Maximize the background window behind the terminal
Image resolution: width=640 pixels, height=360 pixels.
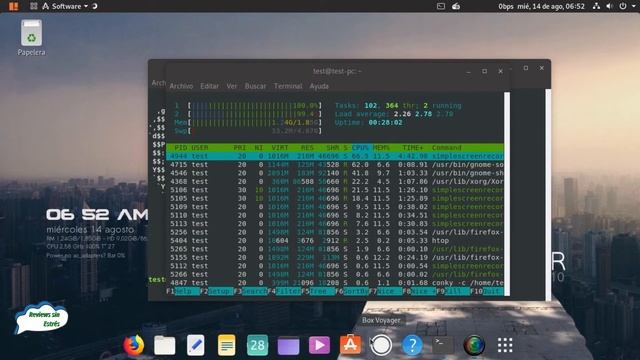[526, 68]
